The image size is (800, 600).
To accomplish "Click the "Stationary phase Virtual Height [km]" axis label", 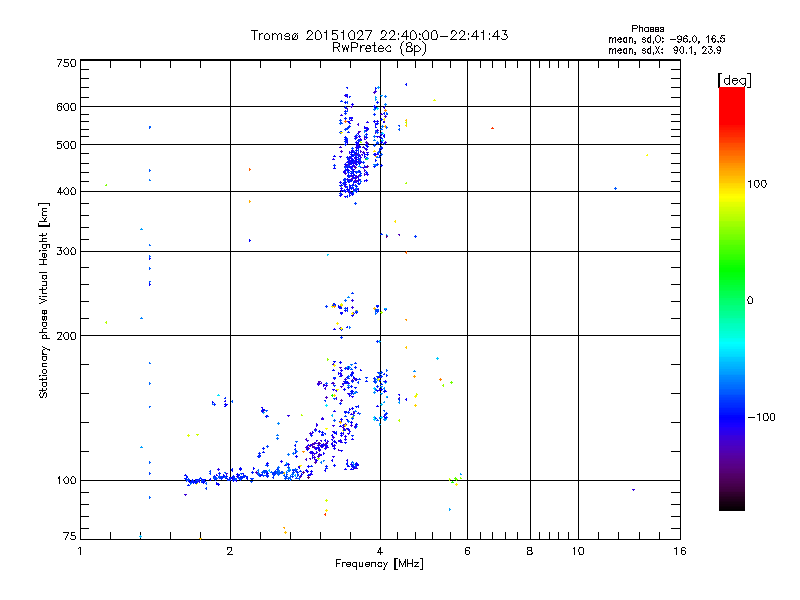I will 43,300.
